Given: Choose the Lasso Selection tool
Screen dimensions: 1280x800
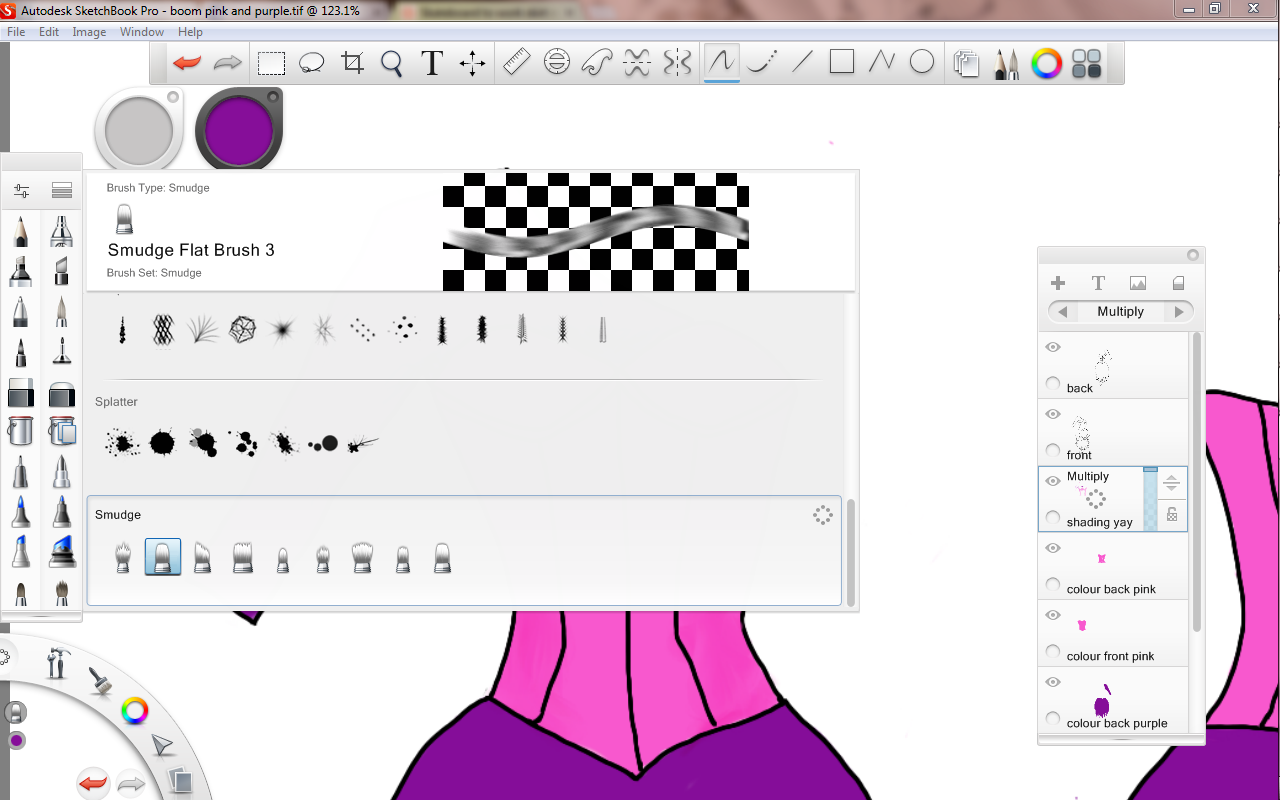Looking at the screenshot, I should (312, 64).
